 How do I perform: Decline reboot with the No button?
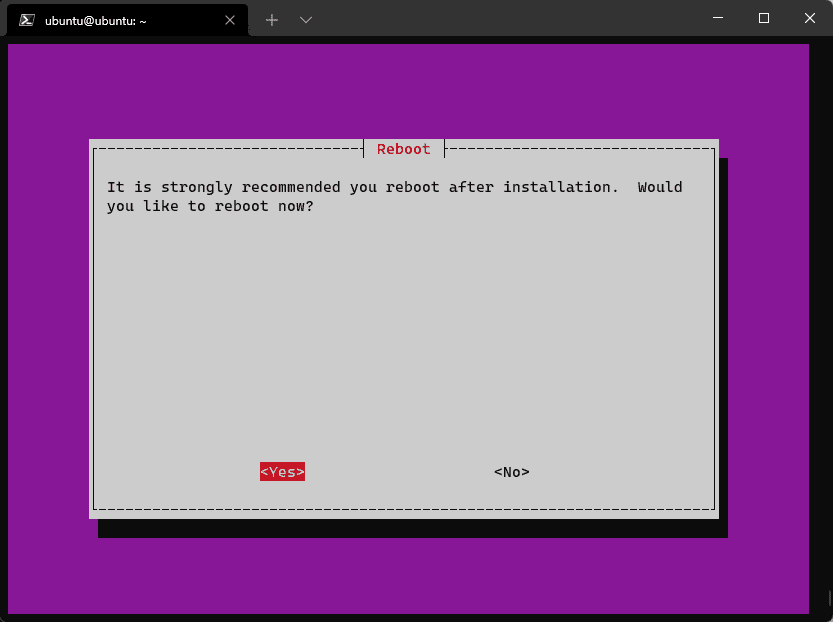512,472
